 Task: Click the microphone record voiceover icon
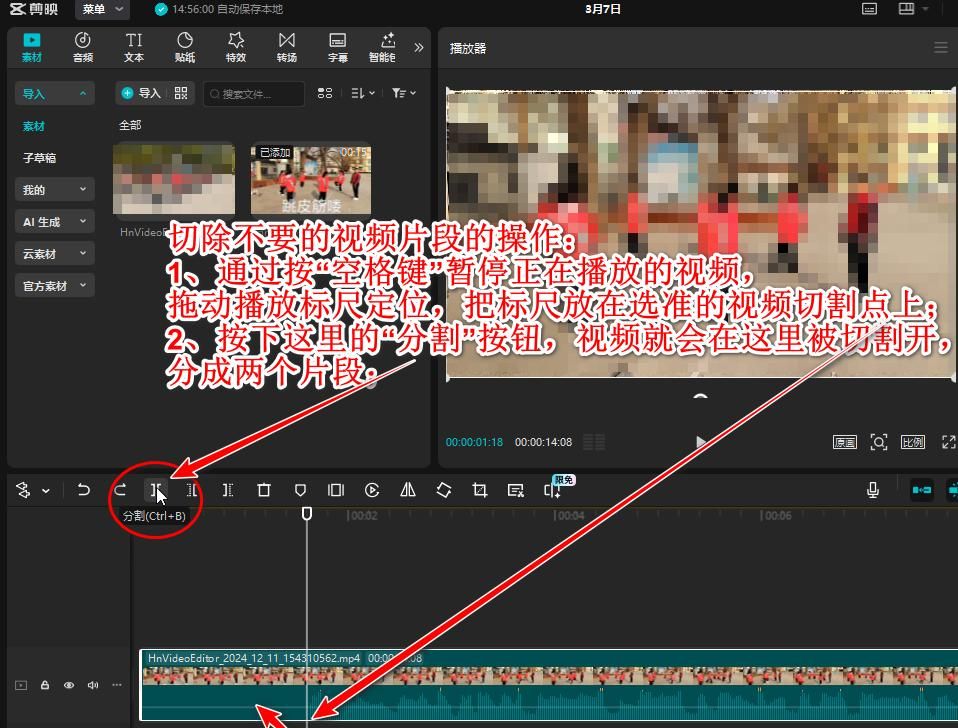pyautogui.click(x=873, y=490)
